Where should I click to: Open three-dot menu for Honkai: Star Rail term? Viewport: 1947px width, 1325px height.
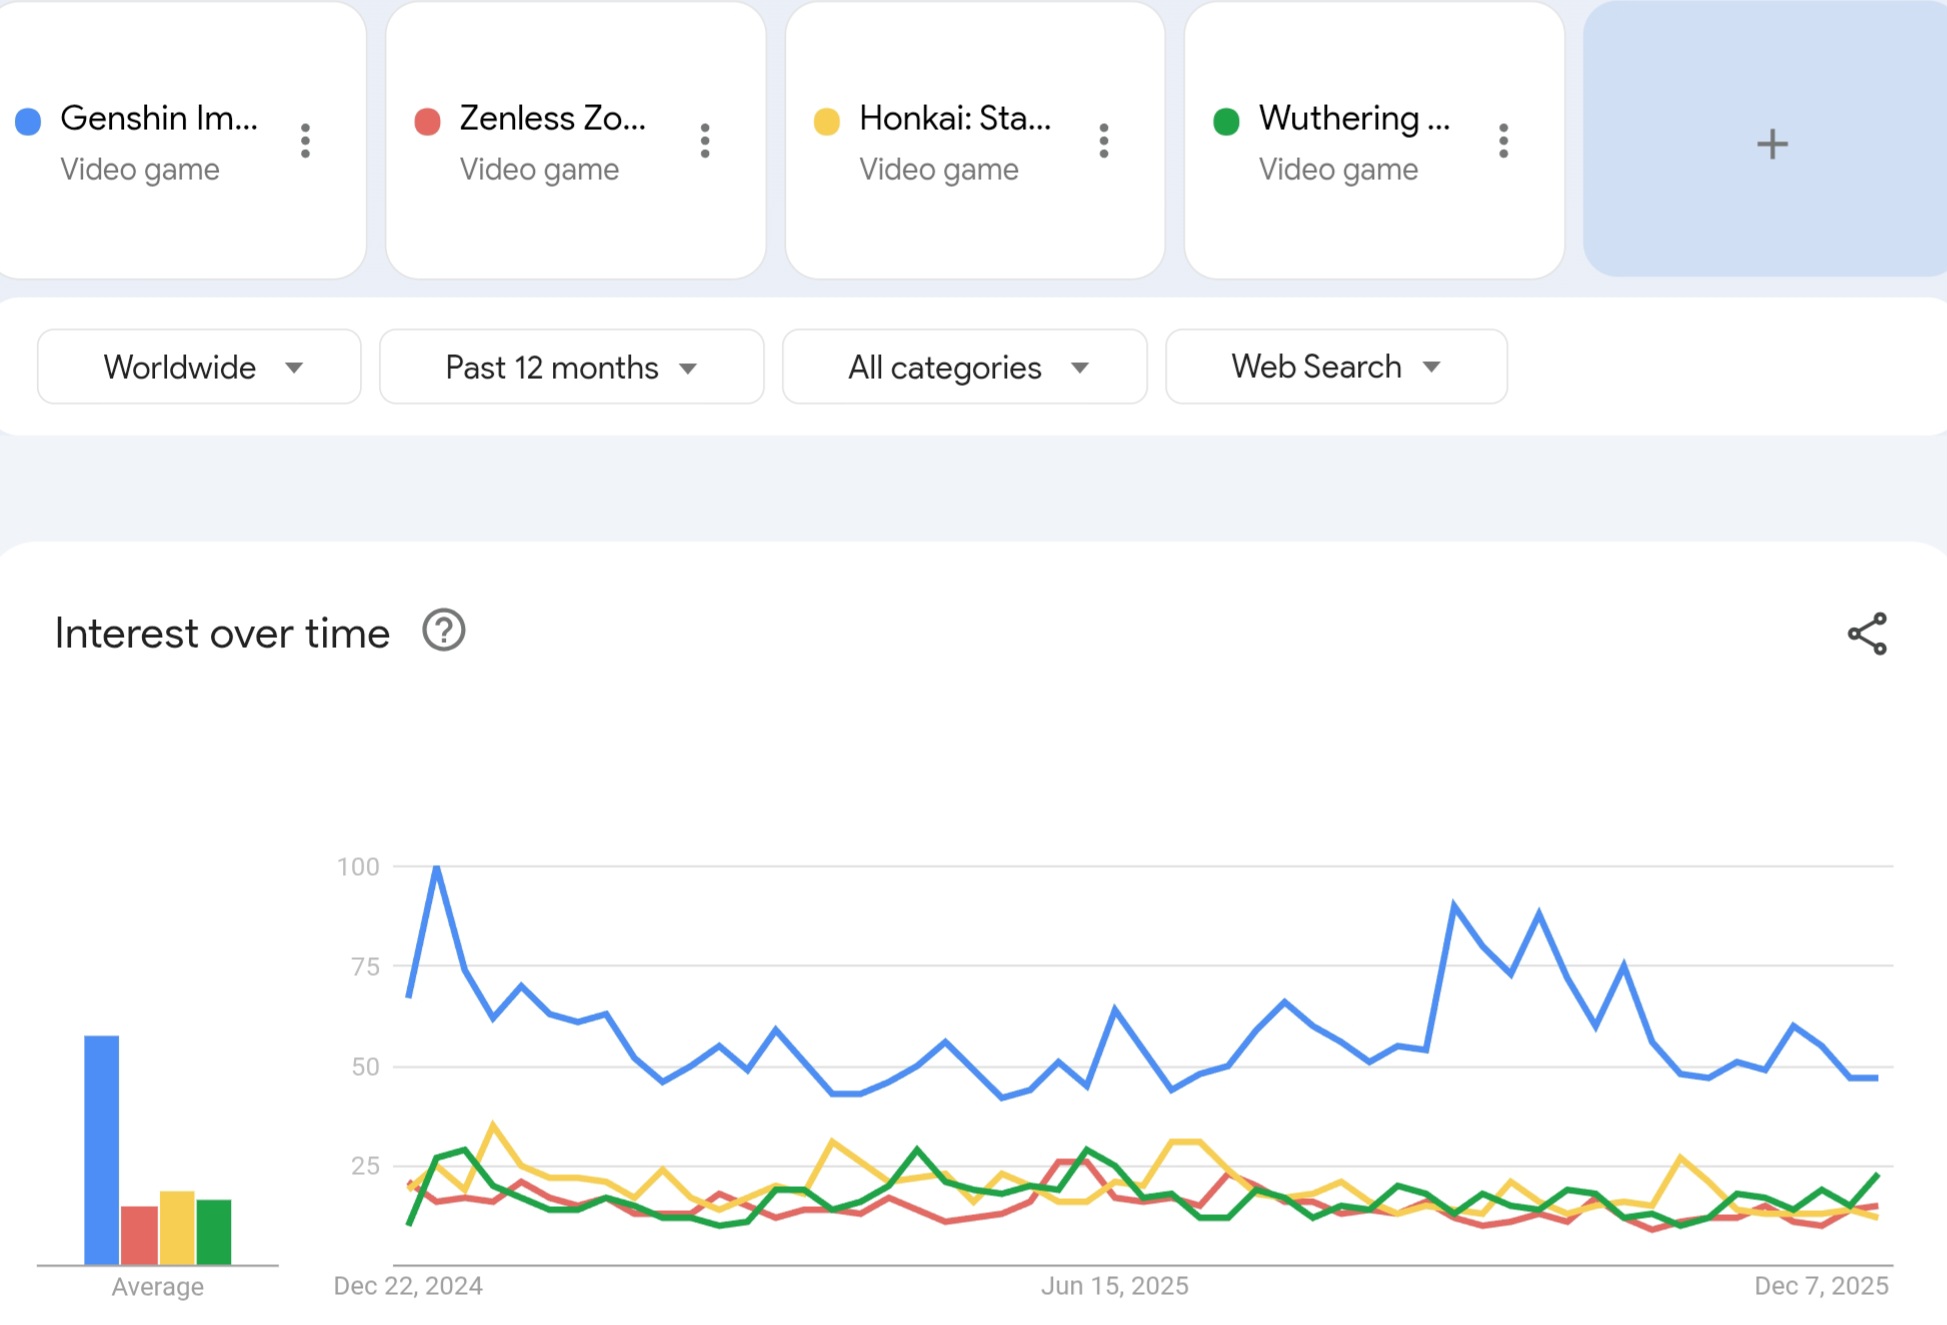pos(1104,141)
